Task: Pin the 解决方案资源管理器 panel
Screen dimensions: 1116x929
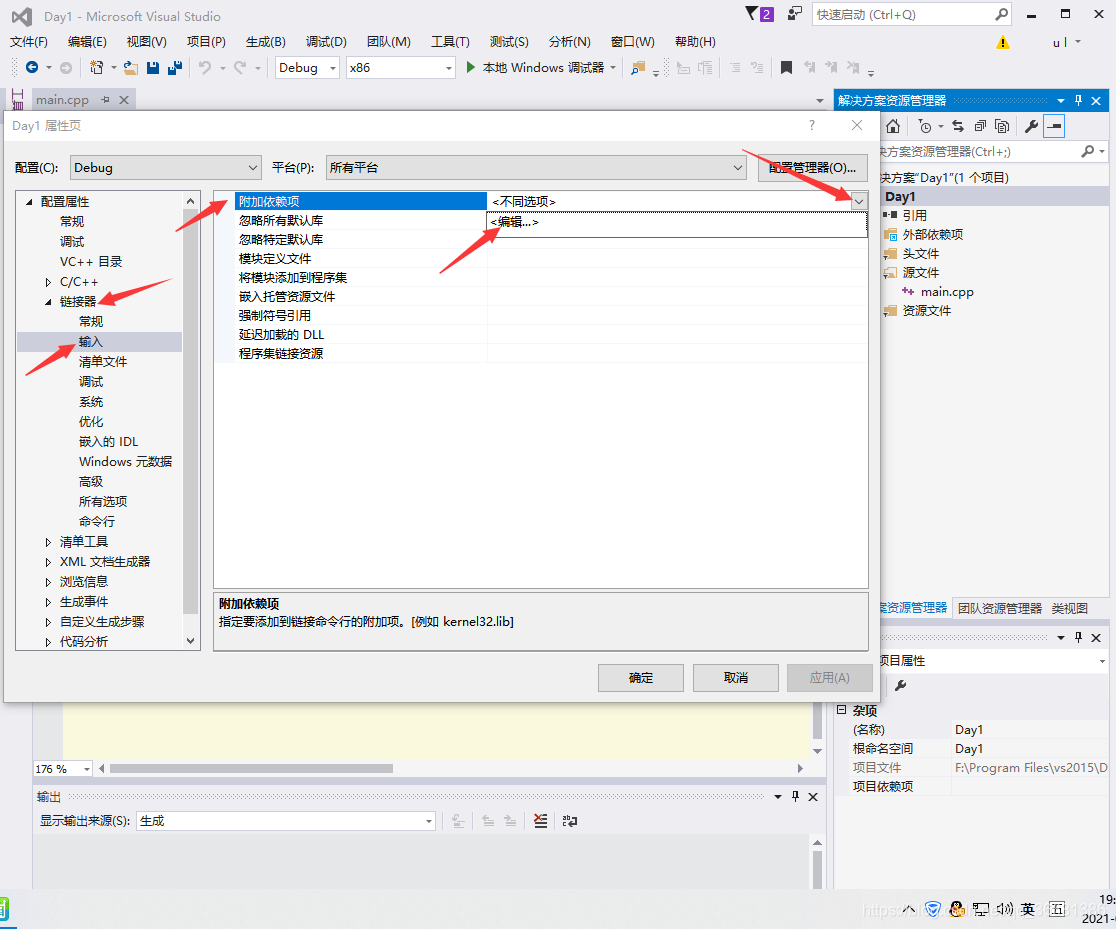Action: click(x=1078, y=100)
